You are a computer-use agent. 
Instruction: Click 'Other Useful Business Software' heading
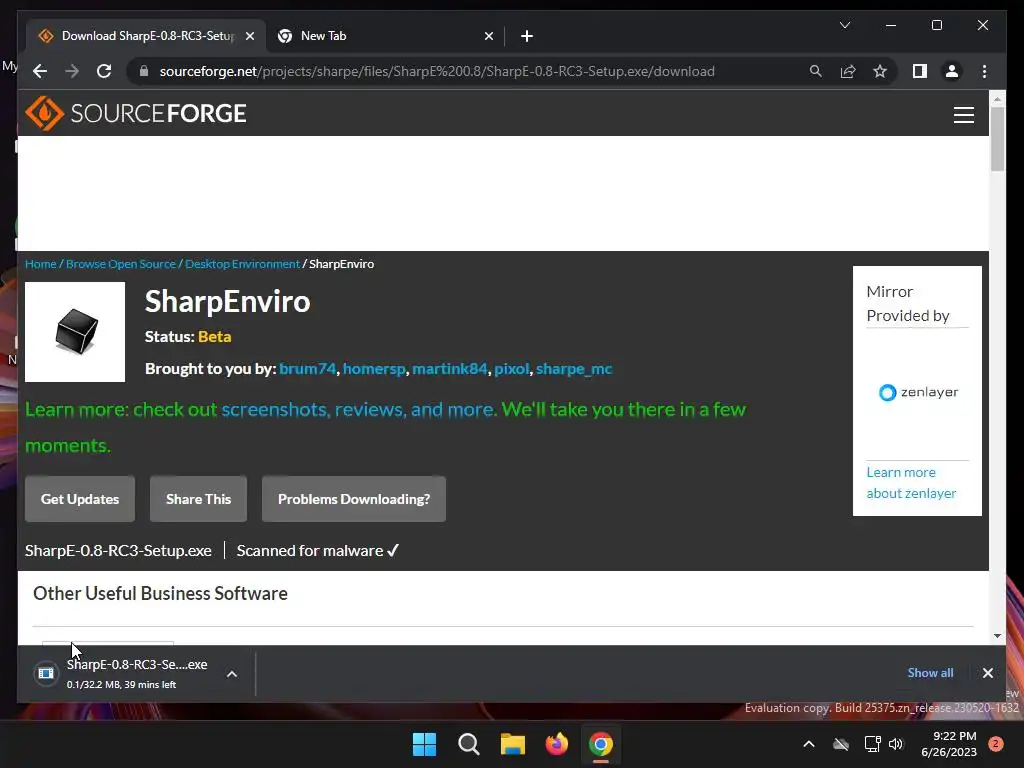click(x=160, y=593)
